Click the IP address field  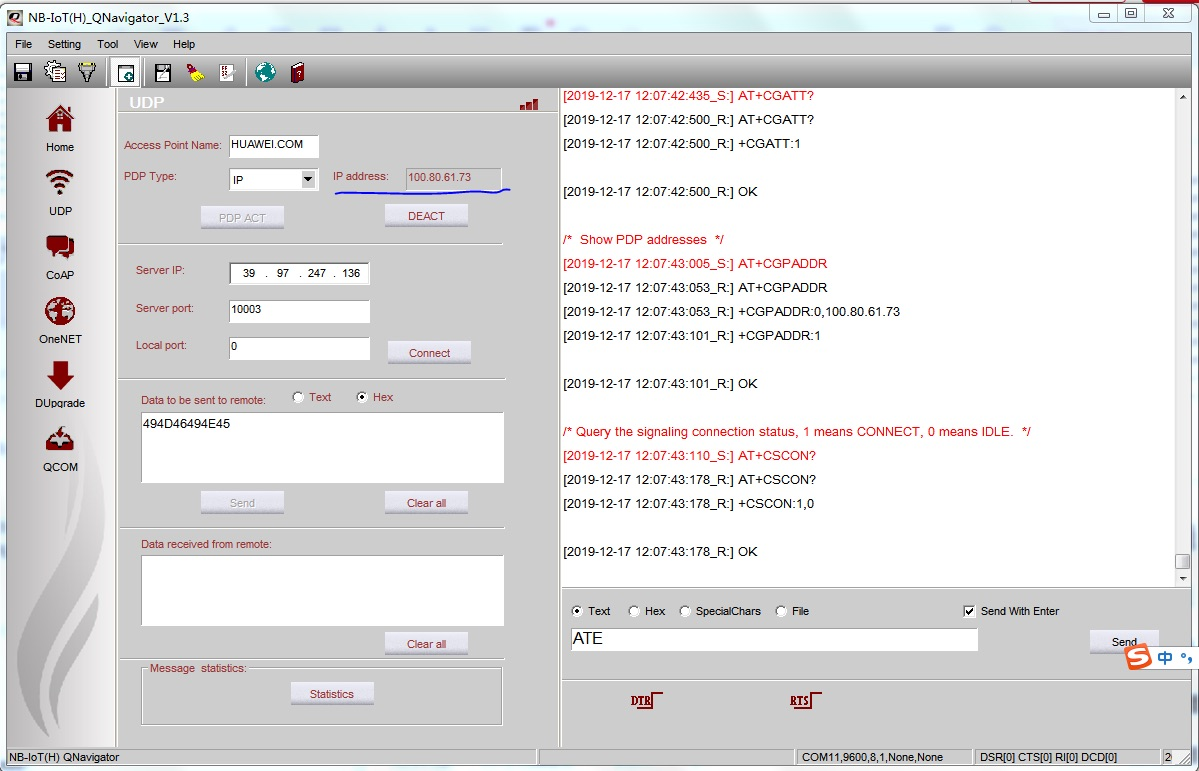coord(454,177)
